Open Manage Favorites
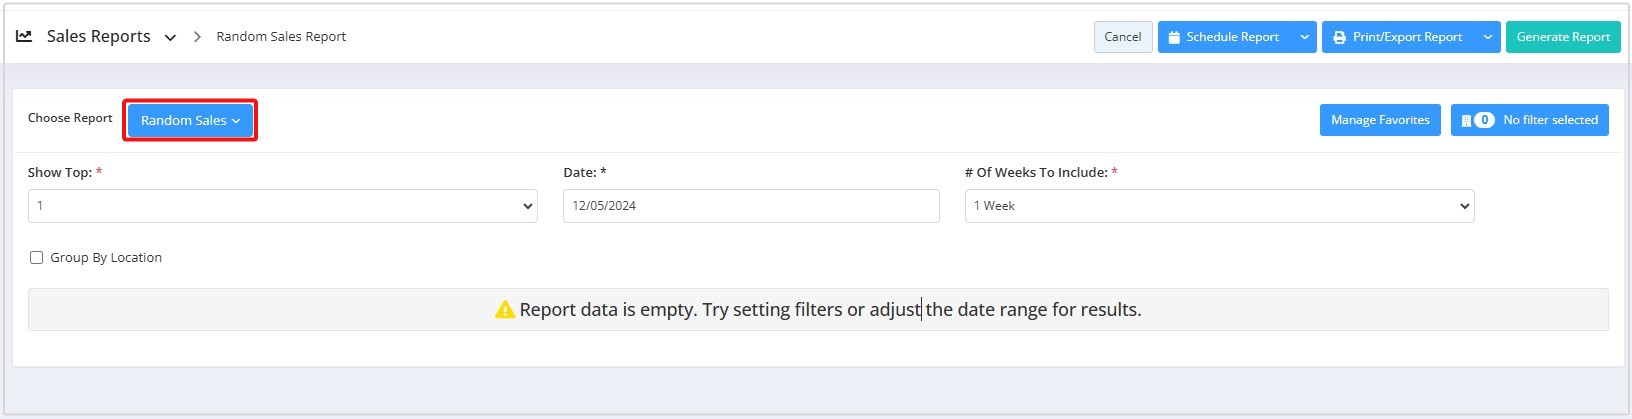The height and width of the screenshot is (419, 1632). [x=1380, y=120]
